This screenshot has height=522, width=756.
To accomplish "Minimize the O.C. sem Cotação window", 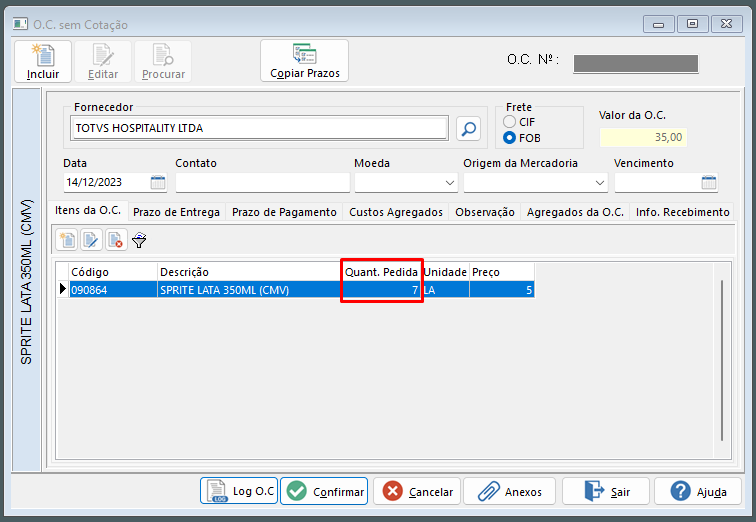I will (659, 24).
